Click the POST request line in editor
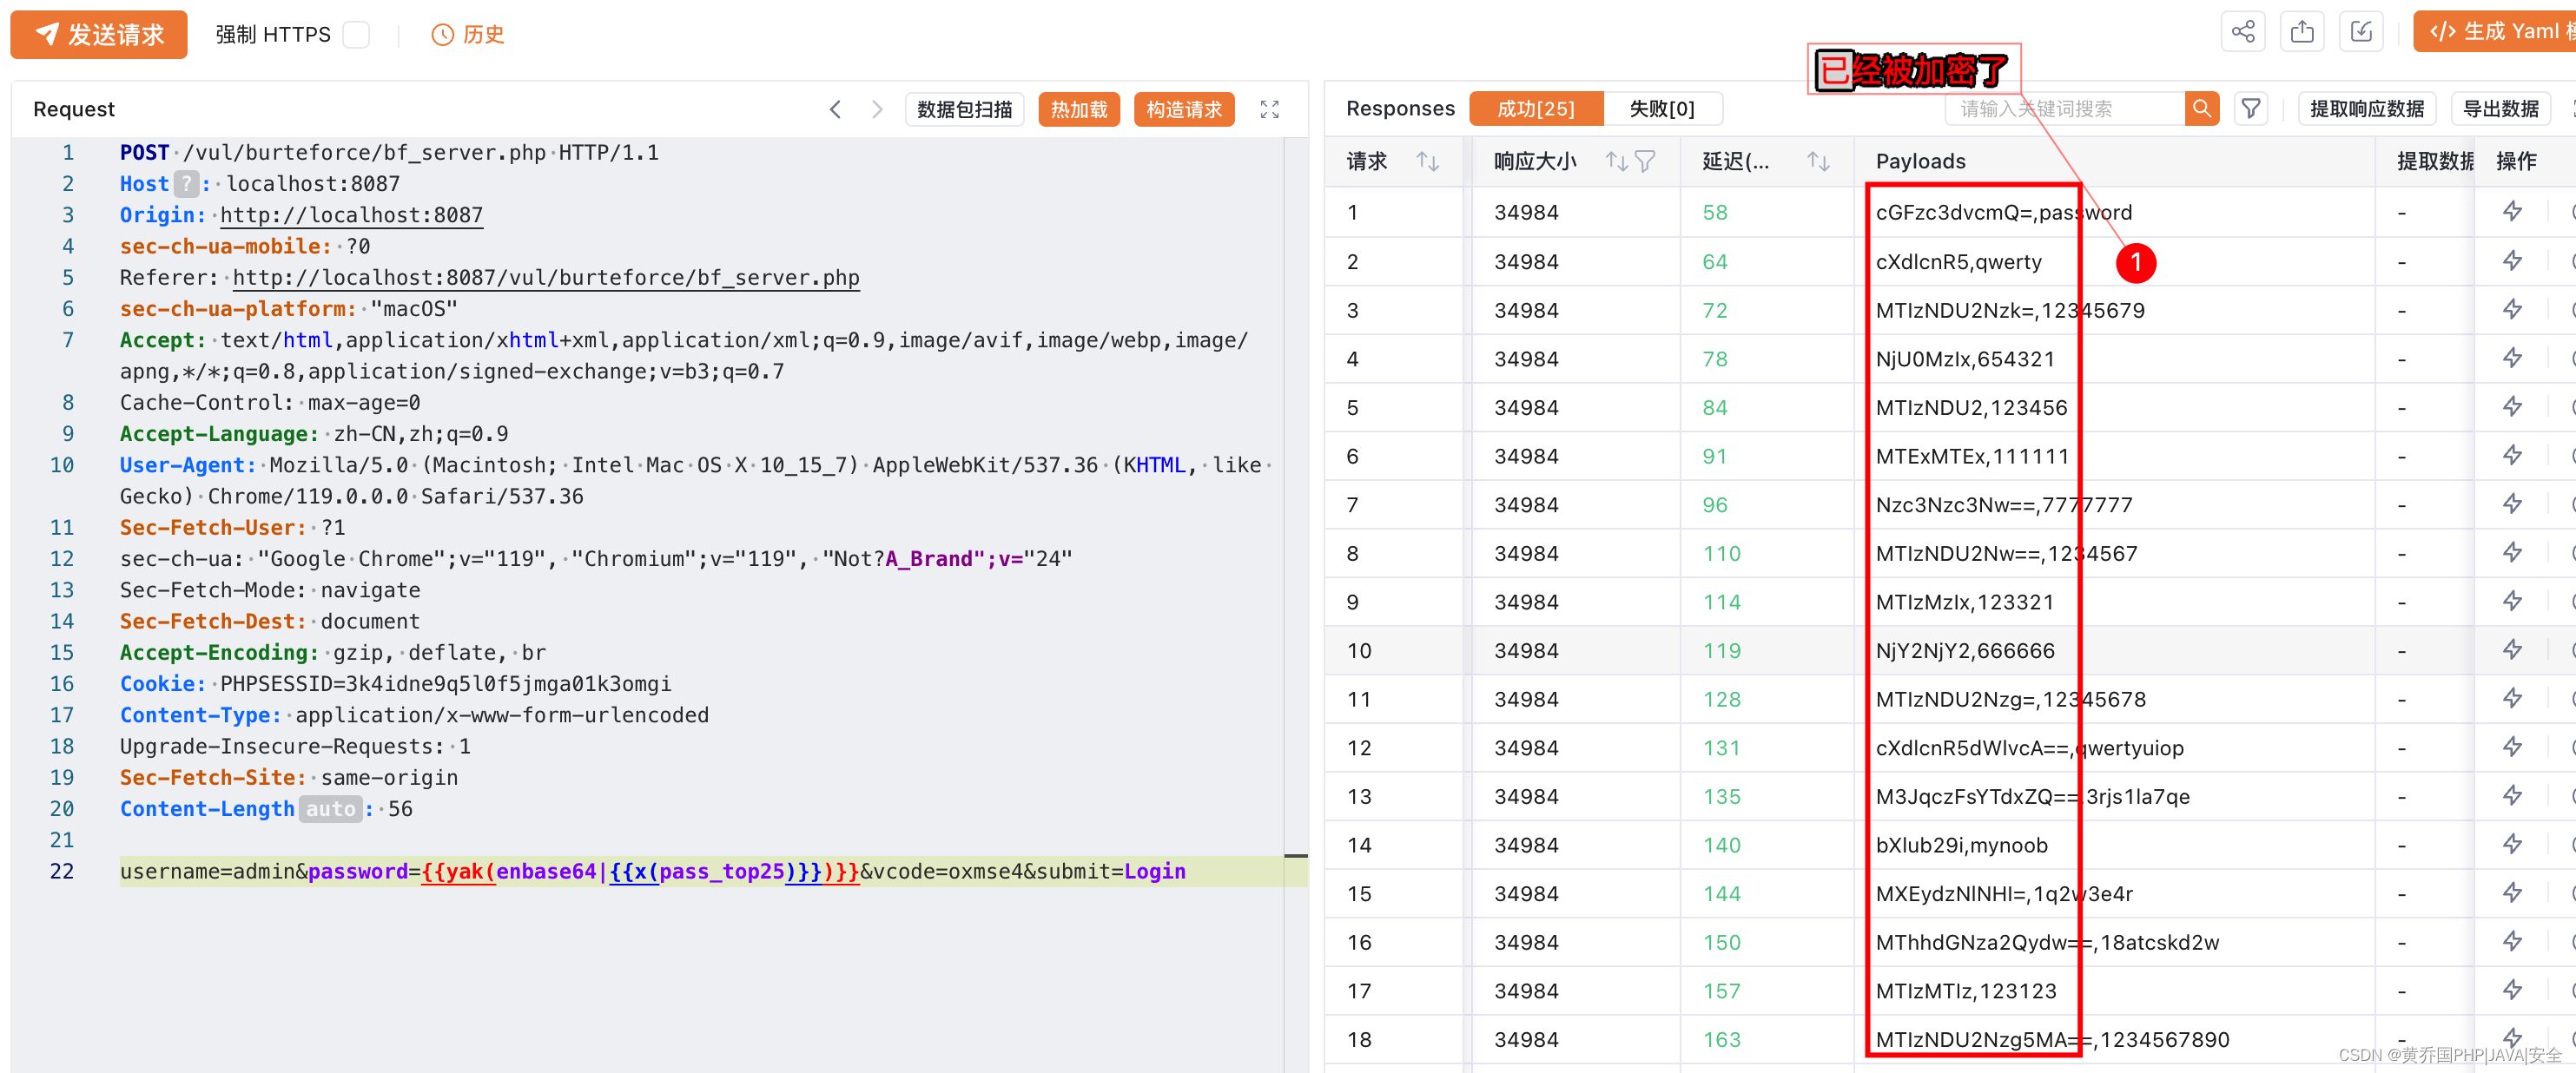The width and height of the screenshot is (2576, 1073). click(389, 153)
